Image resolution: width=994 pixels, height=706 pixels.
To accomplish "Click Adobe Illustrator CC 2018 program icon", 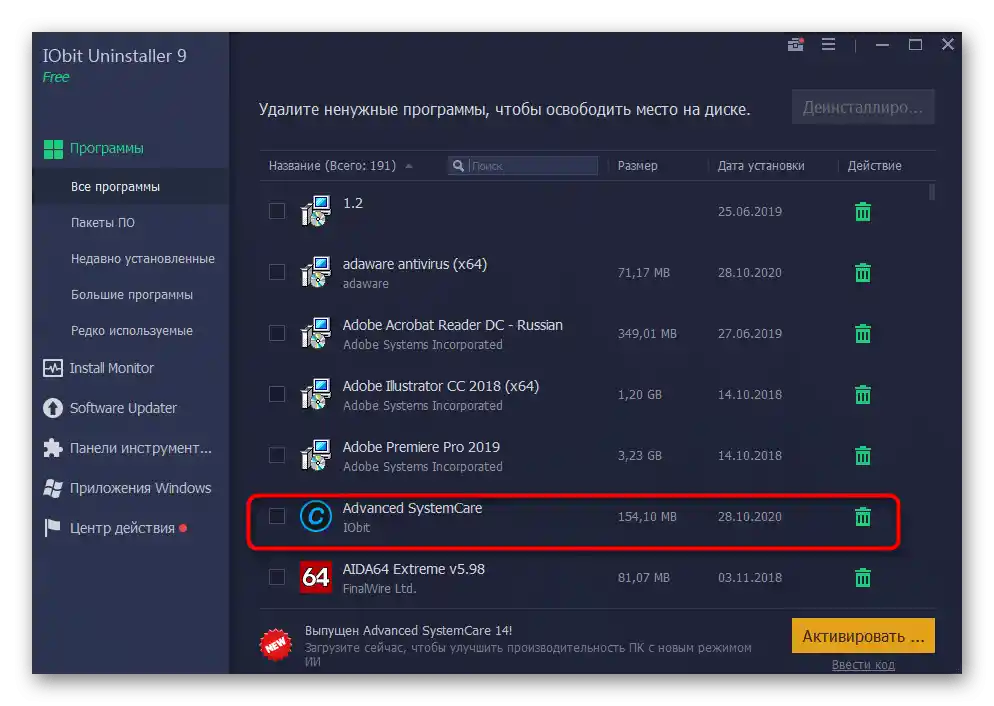I will coord(315,394).
